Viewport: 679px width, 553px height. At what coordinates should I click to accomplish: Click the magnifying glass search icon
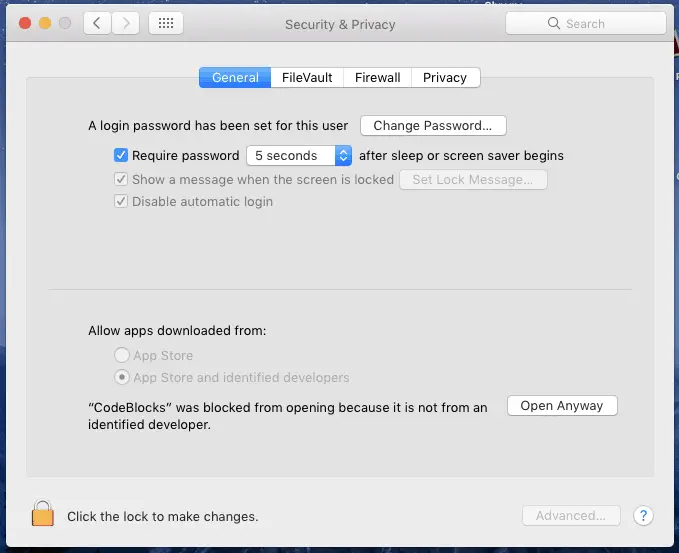pos(553,23)
